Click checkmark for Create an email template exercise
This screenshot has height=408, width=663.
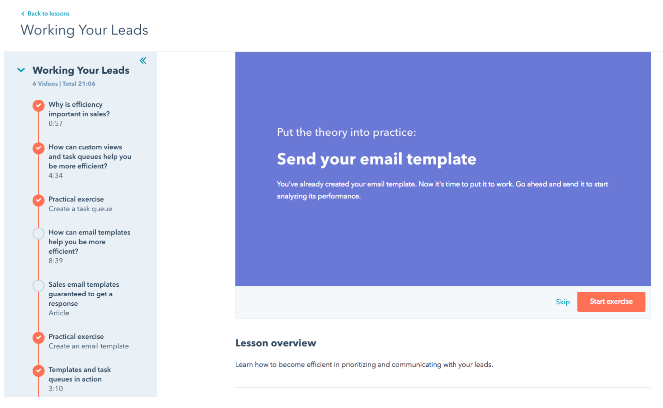(38, 337)
